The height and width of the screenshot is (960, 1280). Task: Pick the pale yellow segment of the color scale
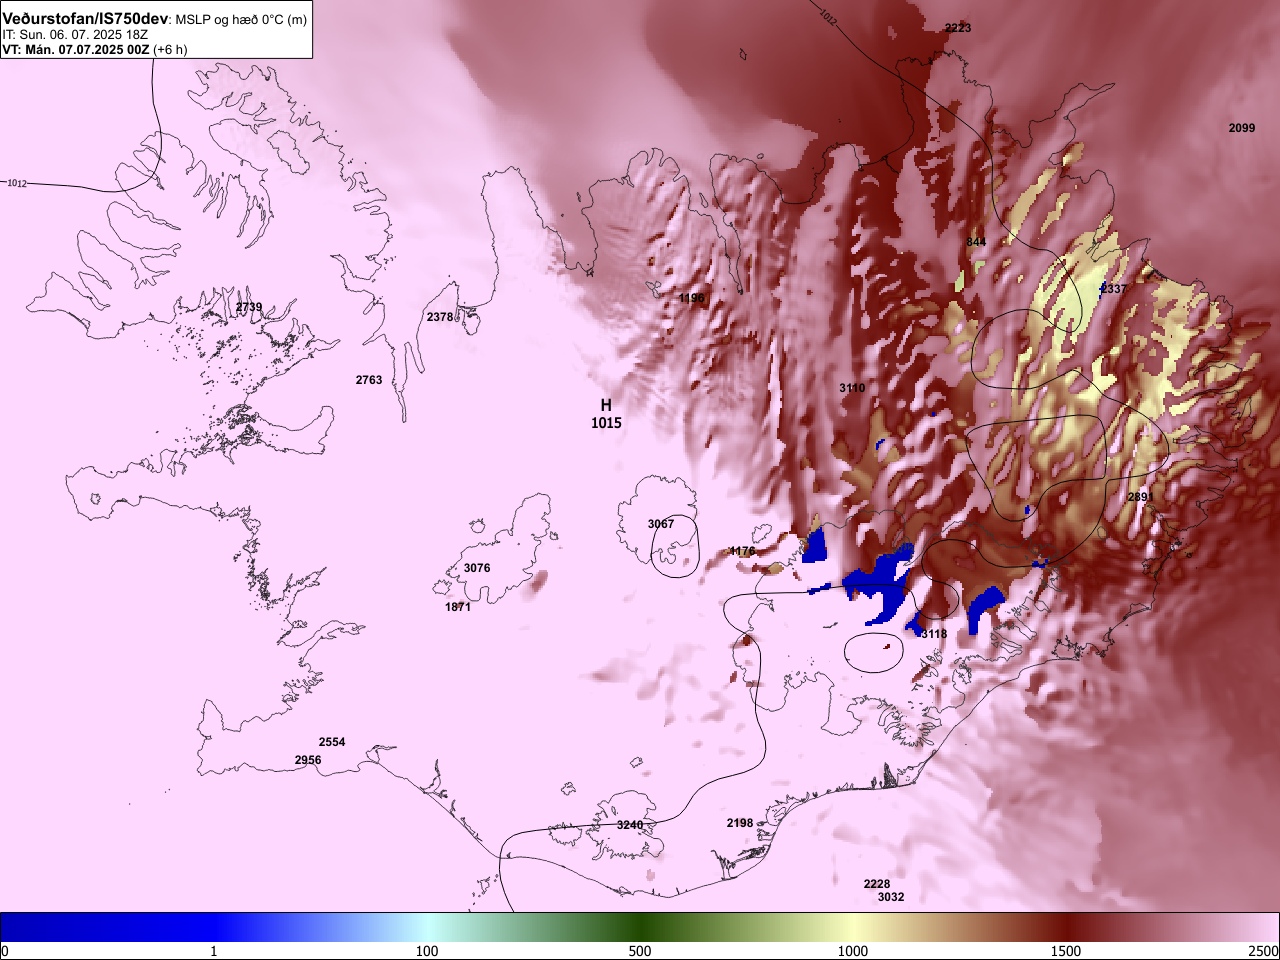853,927
